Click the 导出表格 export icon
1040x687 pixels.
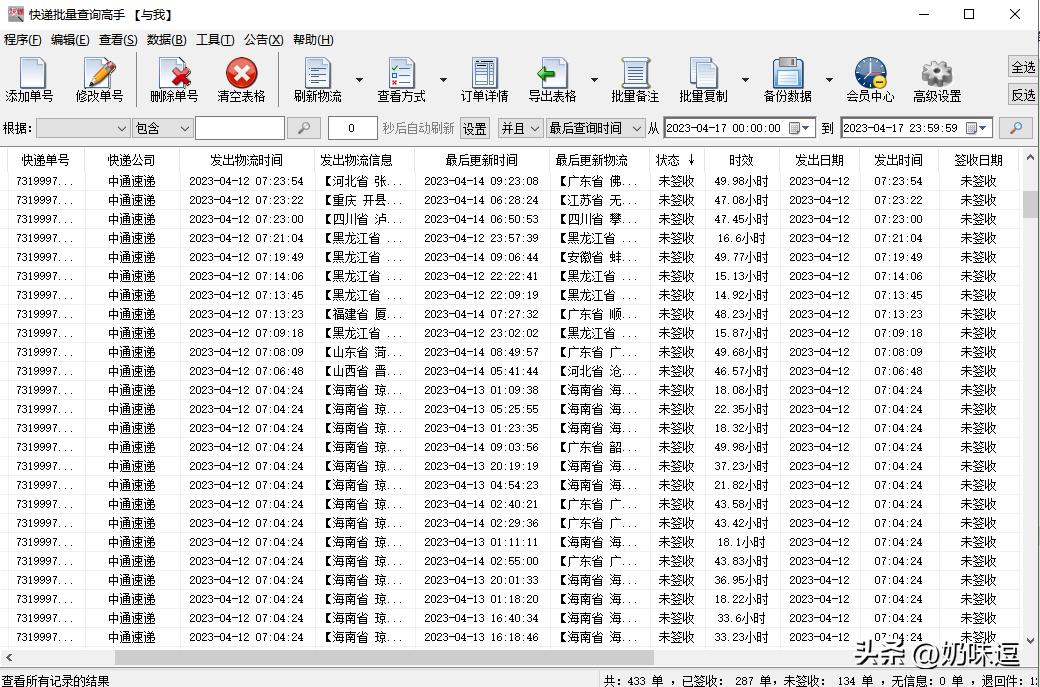553,78
